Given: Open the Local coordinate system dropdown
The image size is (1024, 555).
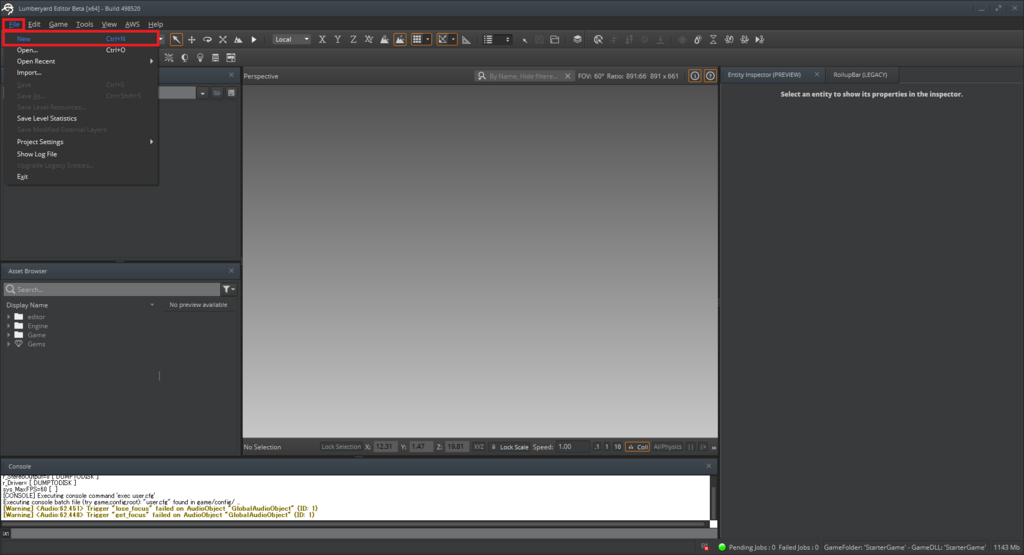Looking at the screenshot, I should coord(291,40).
